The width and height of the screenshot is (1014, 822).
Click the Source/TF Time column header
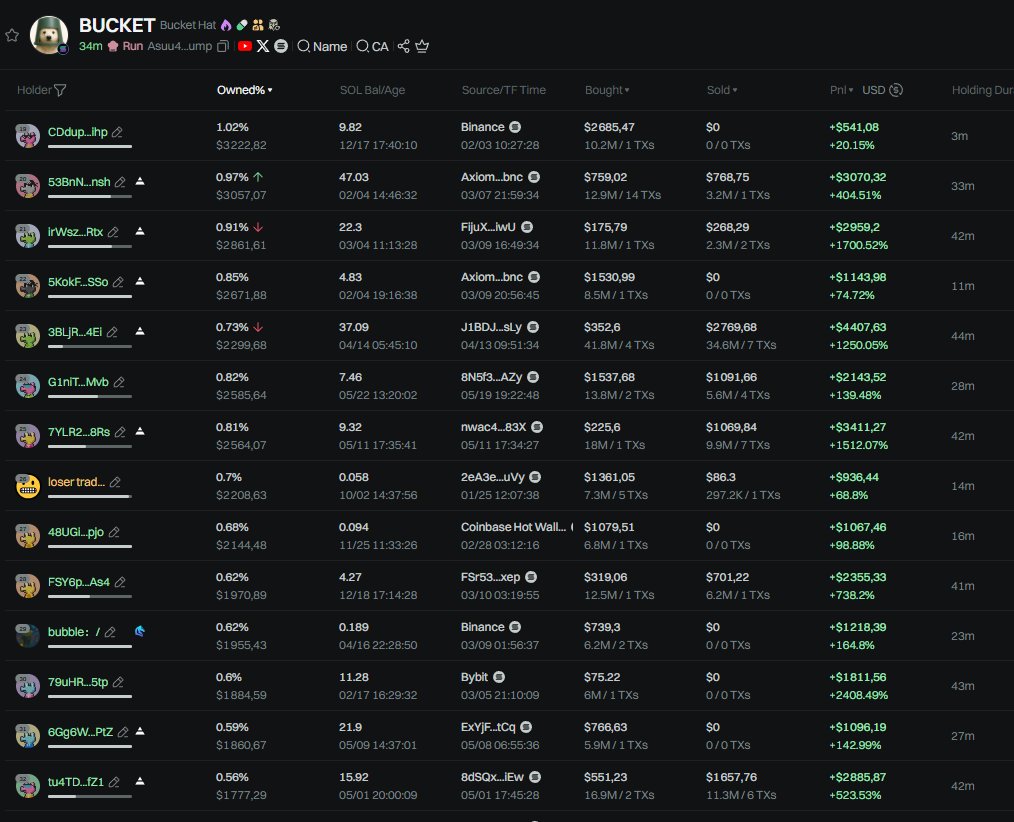(x=504, y=90)
